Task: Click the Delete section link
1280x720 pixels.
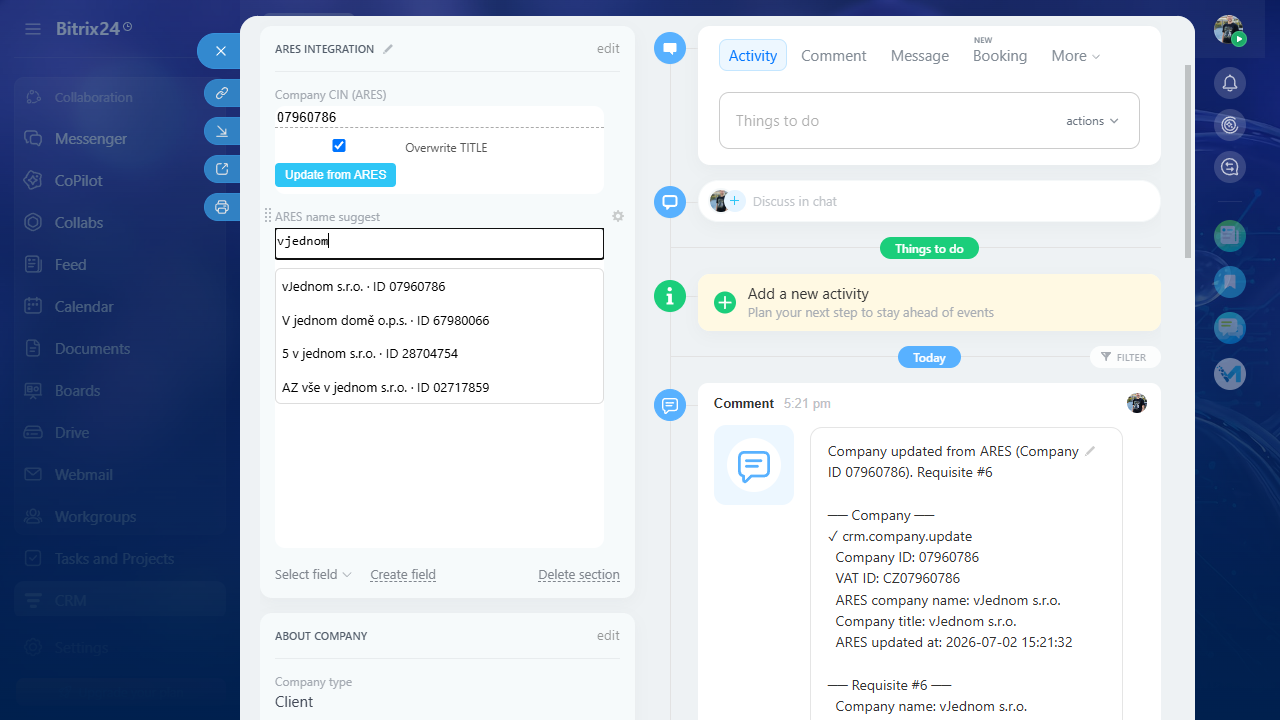Action: click(x=579, y=575)
